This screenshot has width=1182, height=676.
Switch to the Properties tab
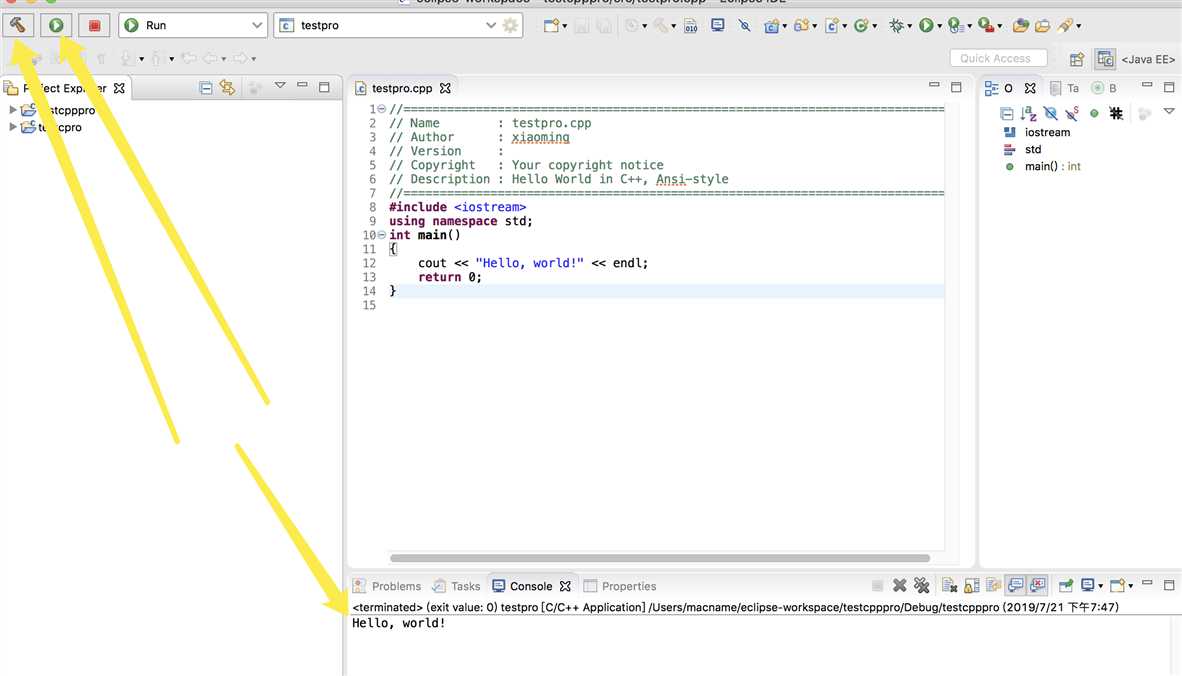click(x=620, y=586)
